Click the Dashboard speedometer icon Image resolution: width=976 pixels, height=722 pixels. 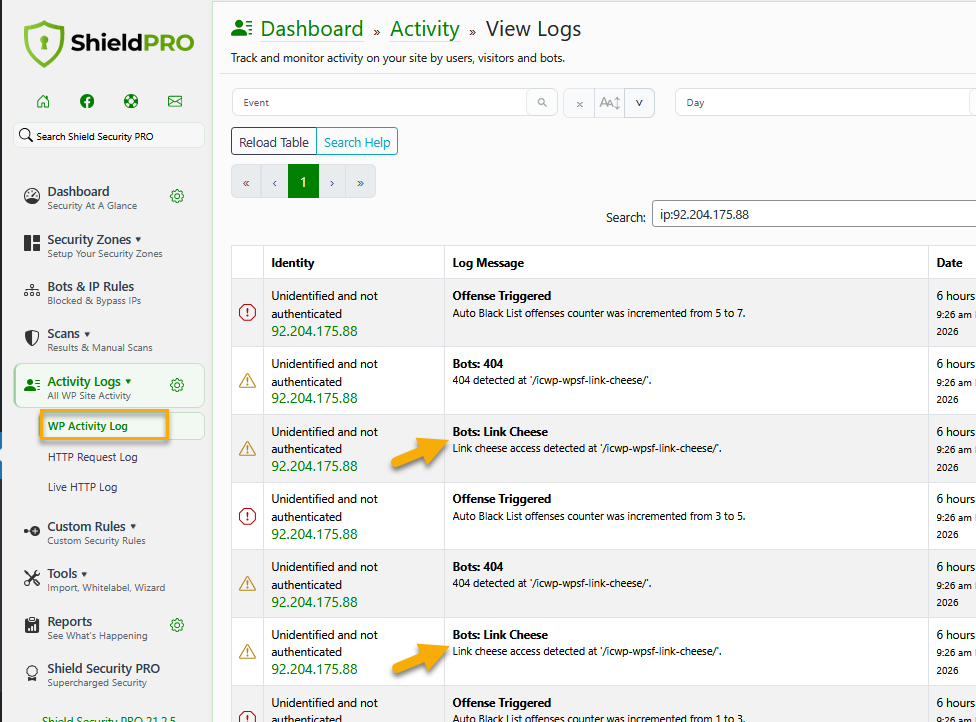32,197
